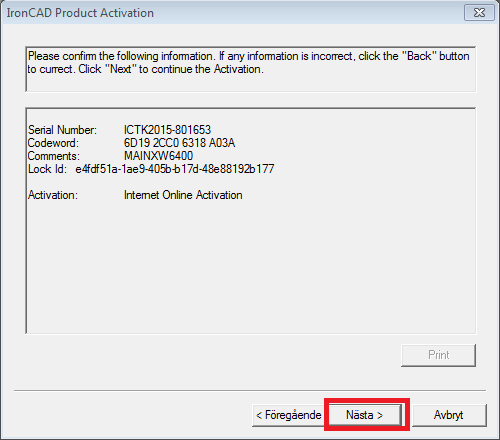Click the IronCAD Product Activation title
Image resolution: width=500 pixels, height=440 pixels.
click(80, 13)
